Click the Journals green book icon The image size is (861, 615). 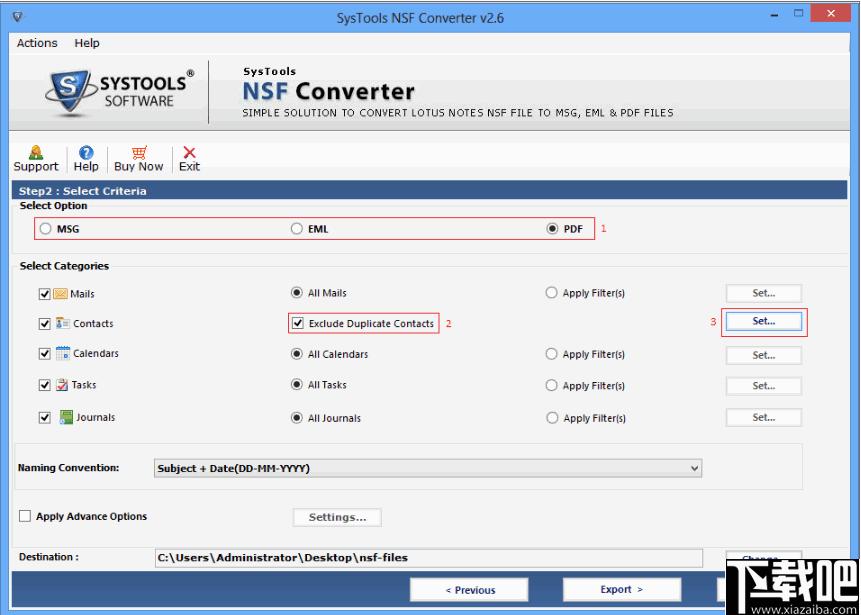click(x=66, y=417)
